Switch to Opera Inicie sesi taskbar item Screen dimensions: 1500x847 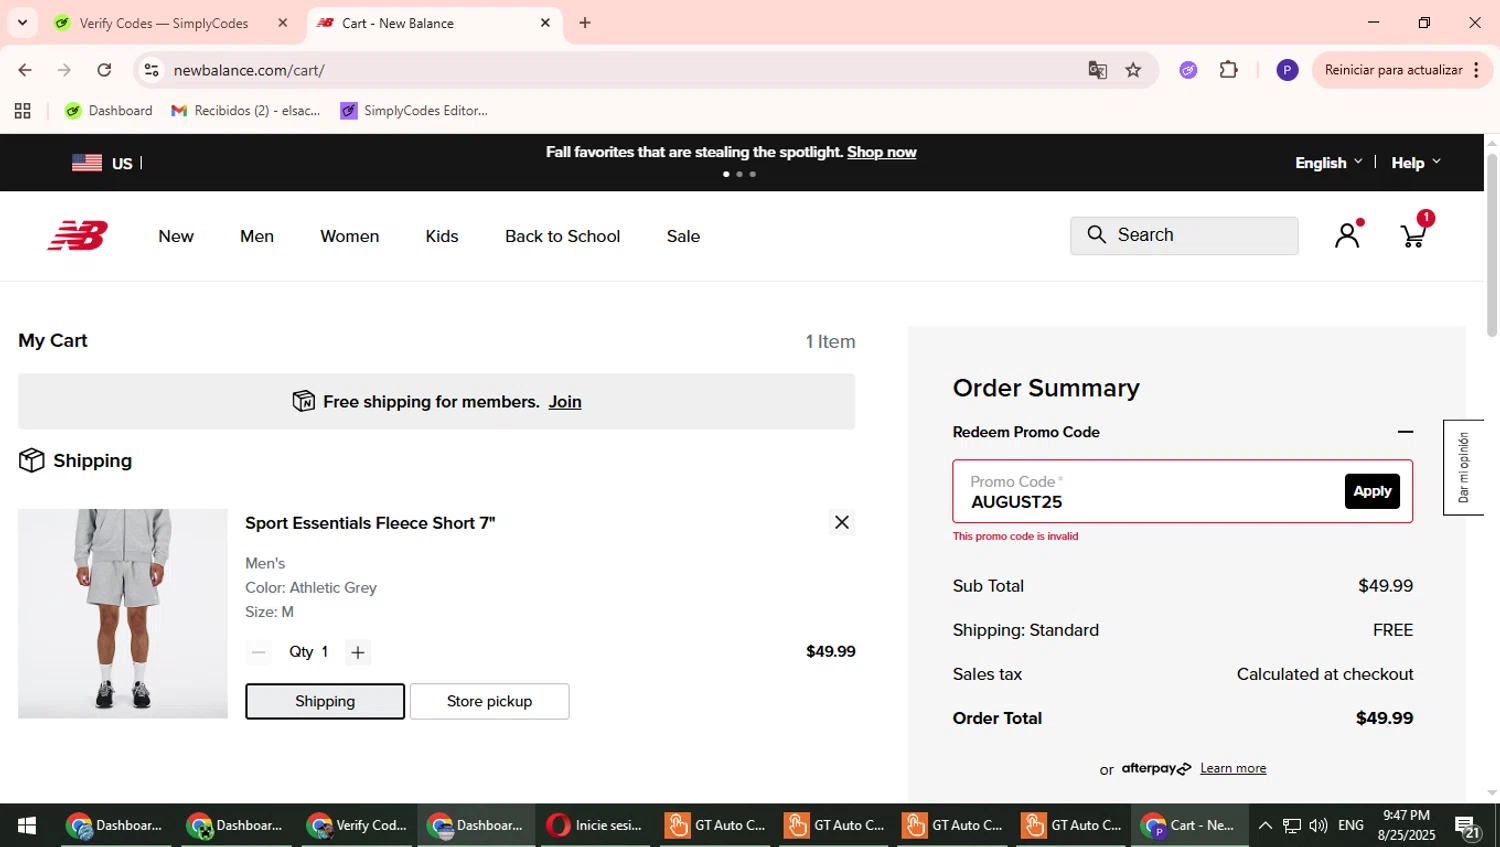tap(595, 825)
